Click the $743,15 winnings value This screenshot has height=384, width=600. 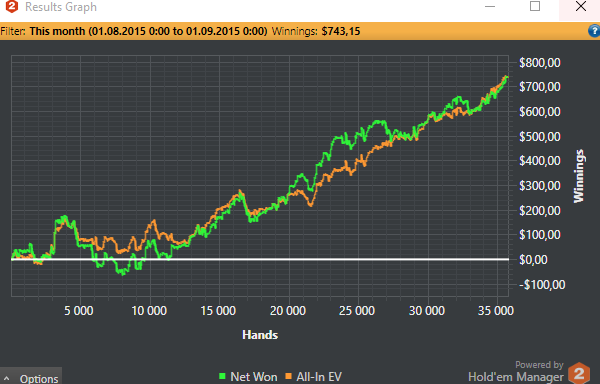341,31
